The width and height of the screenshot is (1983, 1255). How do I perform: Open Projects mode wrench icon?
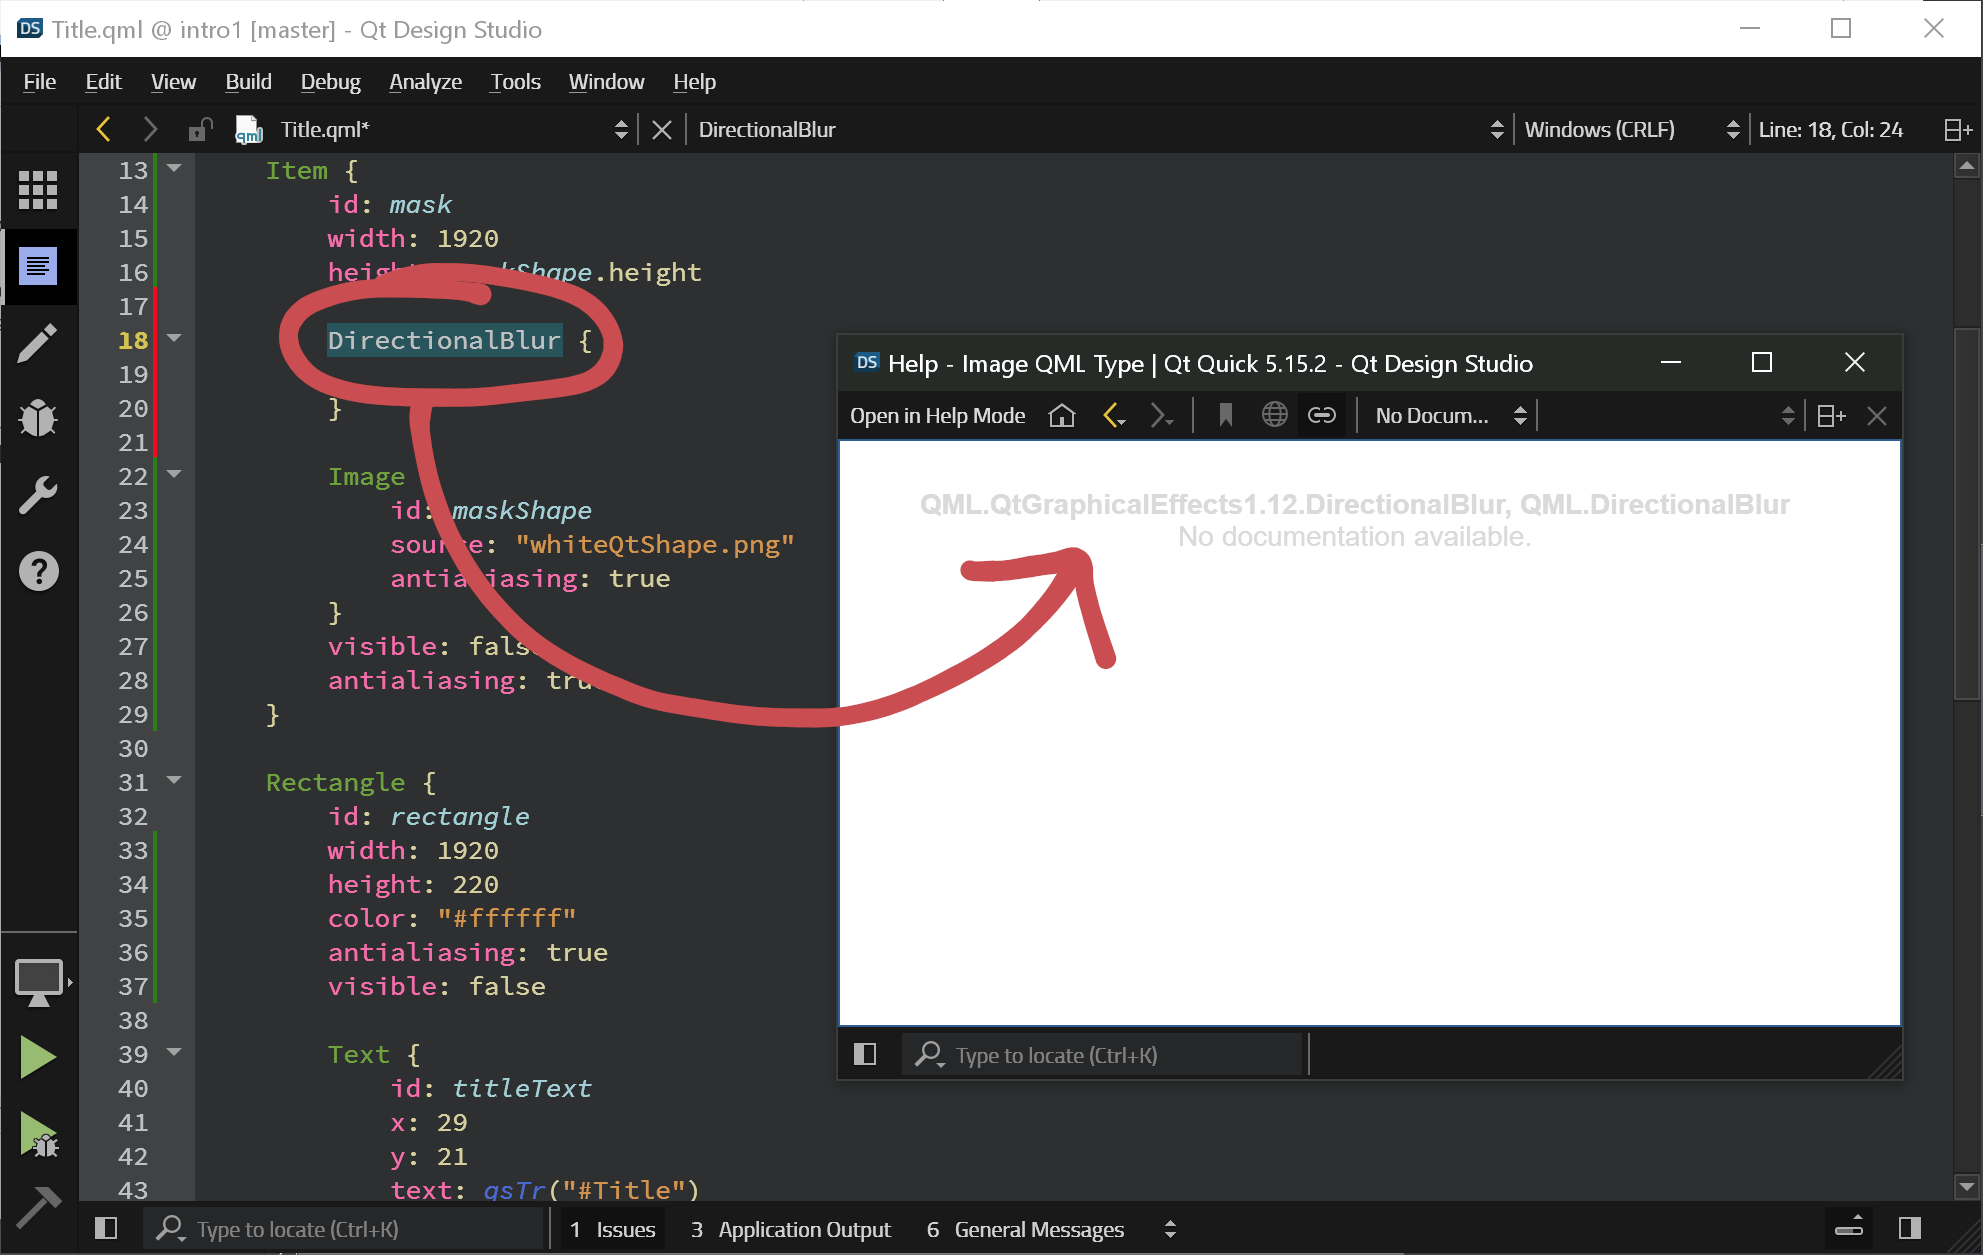(x=38, y=495)
